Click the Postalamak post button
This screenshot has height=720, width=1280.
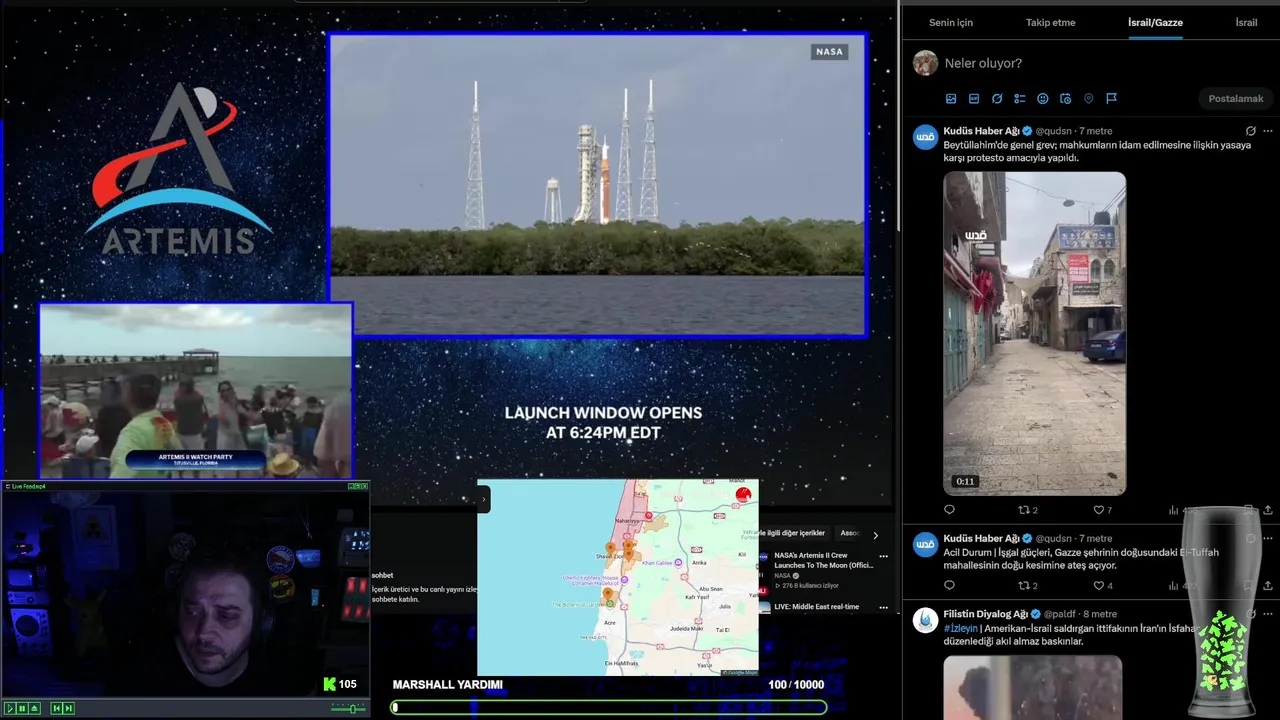(1236, 98)
